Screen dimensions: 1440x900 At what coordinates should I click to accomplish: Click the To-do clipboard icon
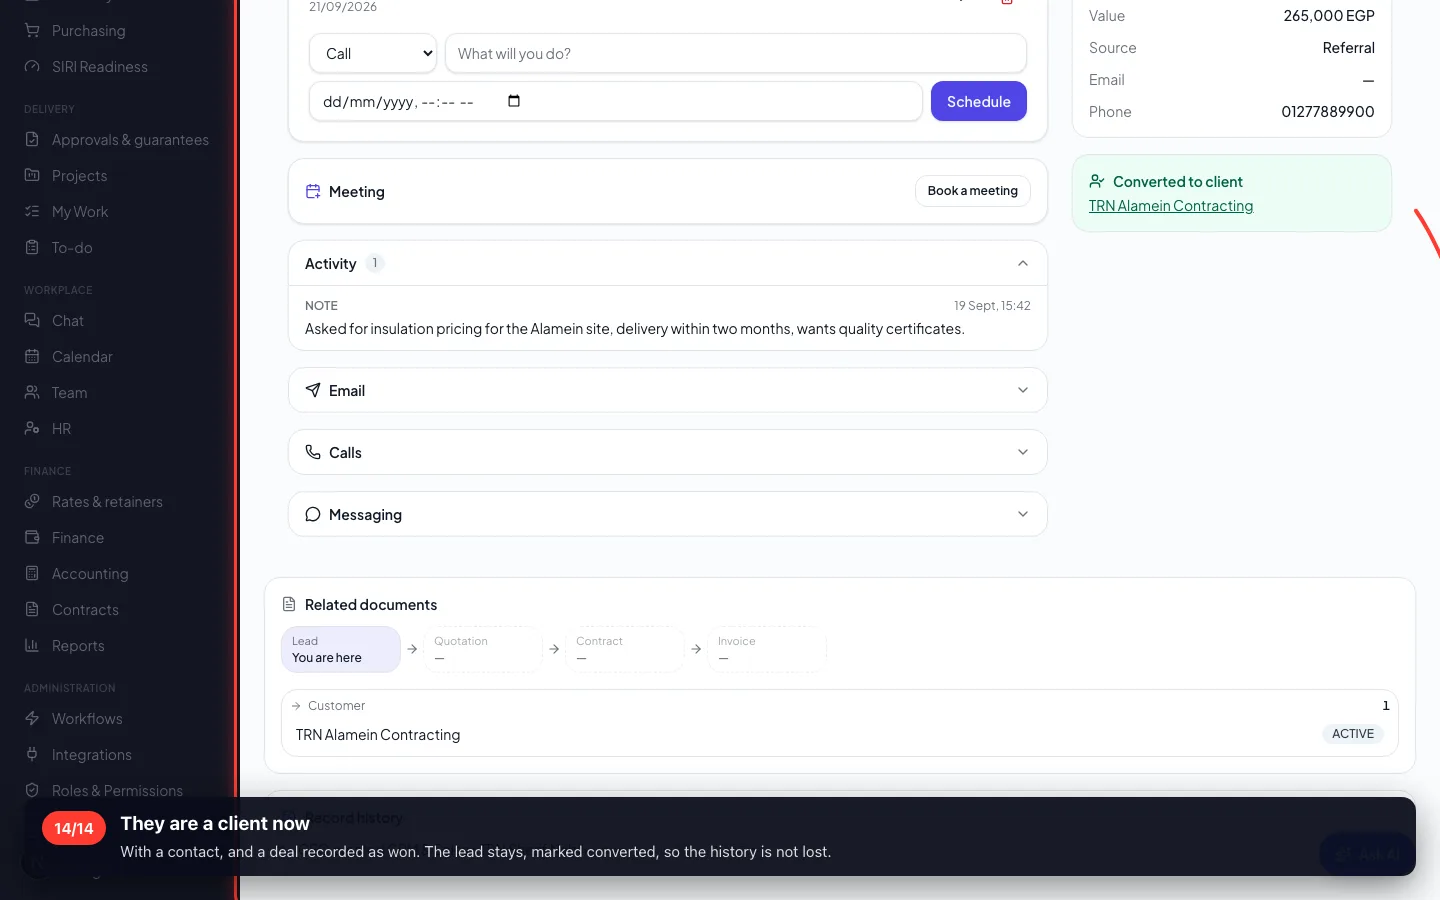pos(32,248)
